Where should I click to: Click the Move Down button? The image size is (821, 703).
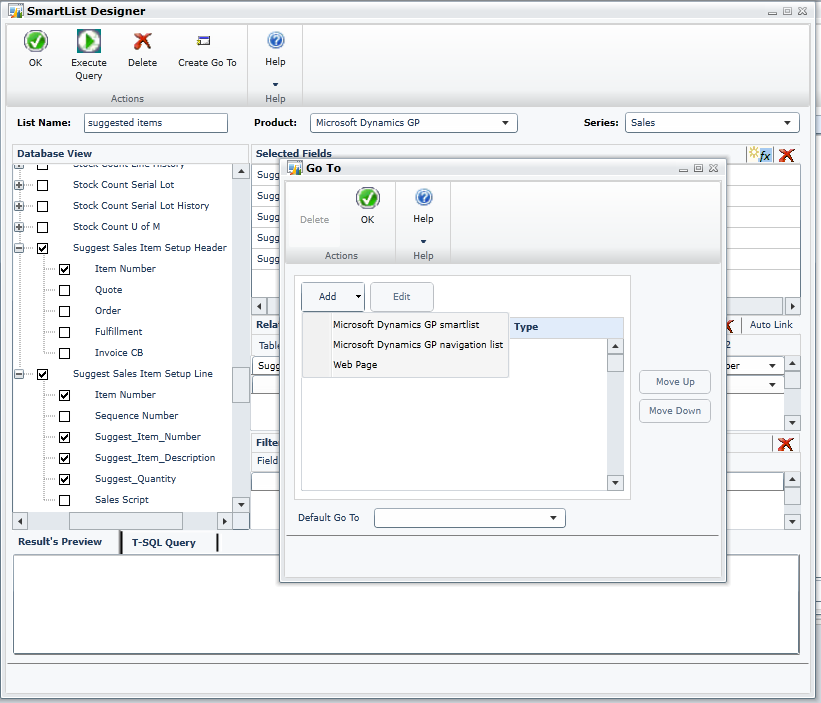pos(675,411)
